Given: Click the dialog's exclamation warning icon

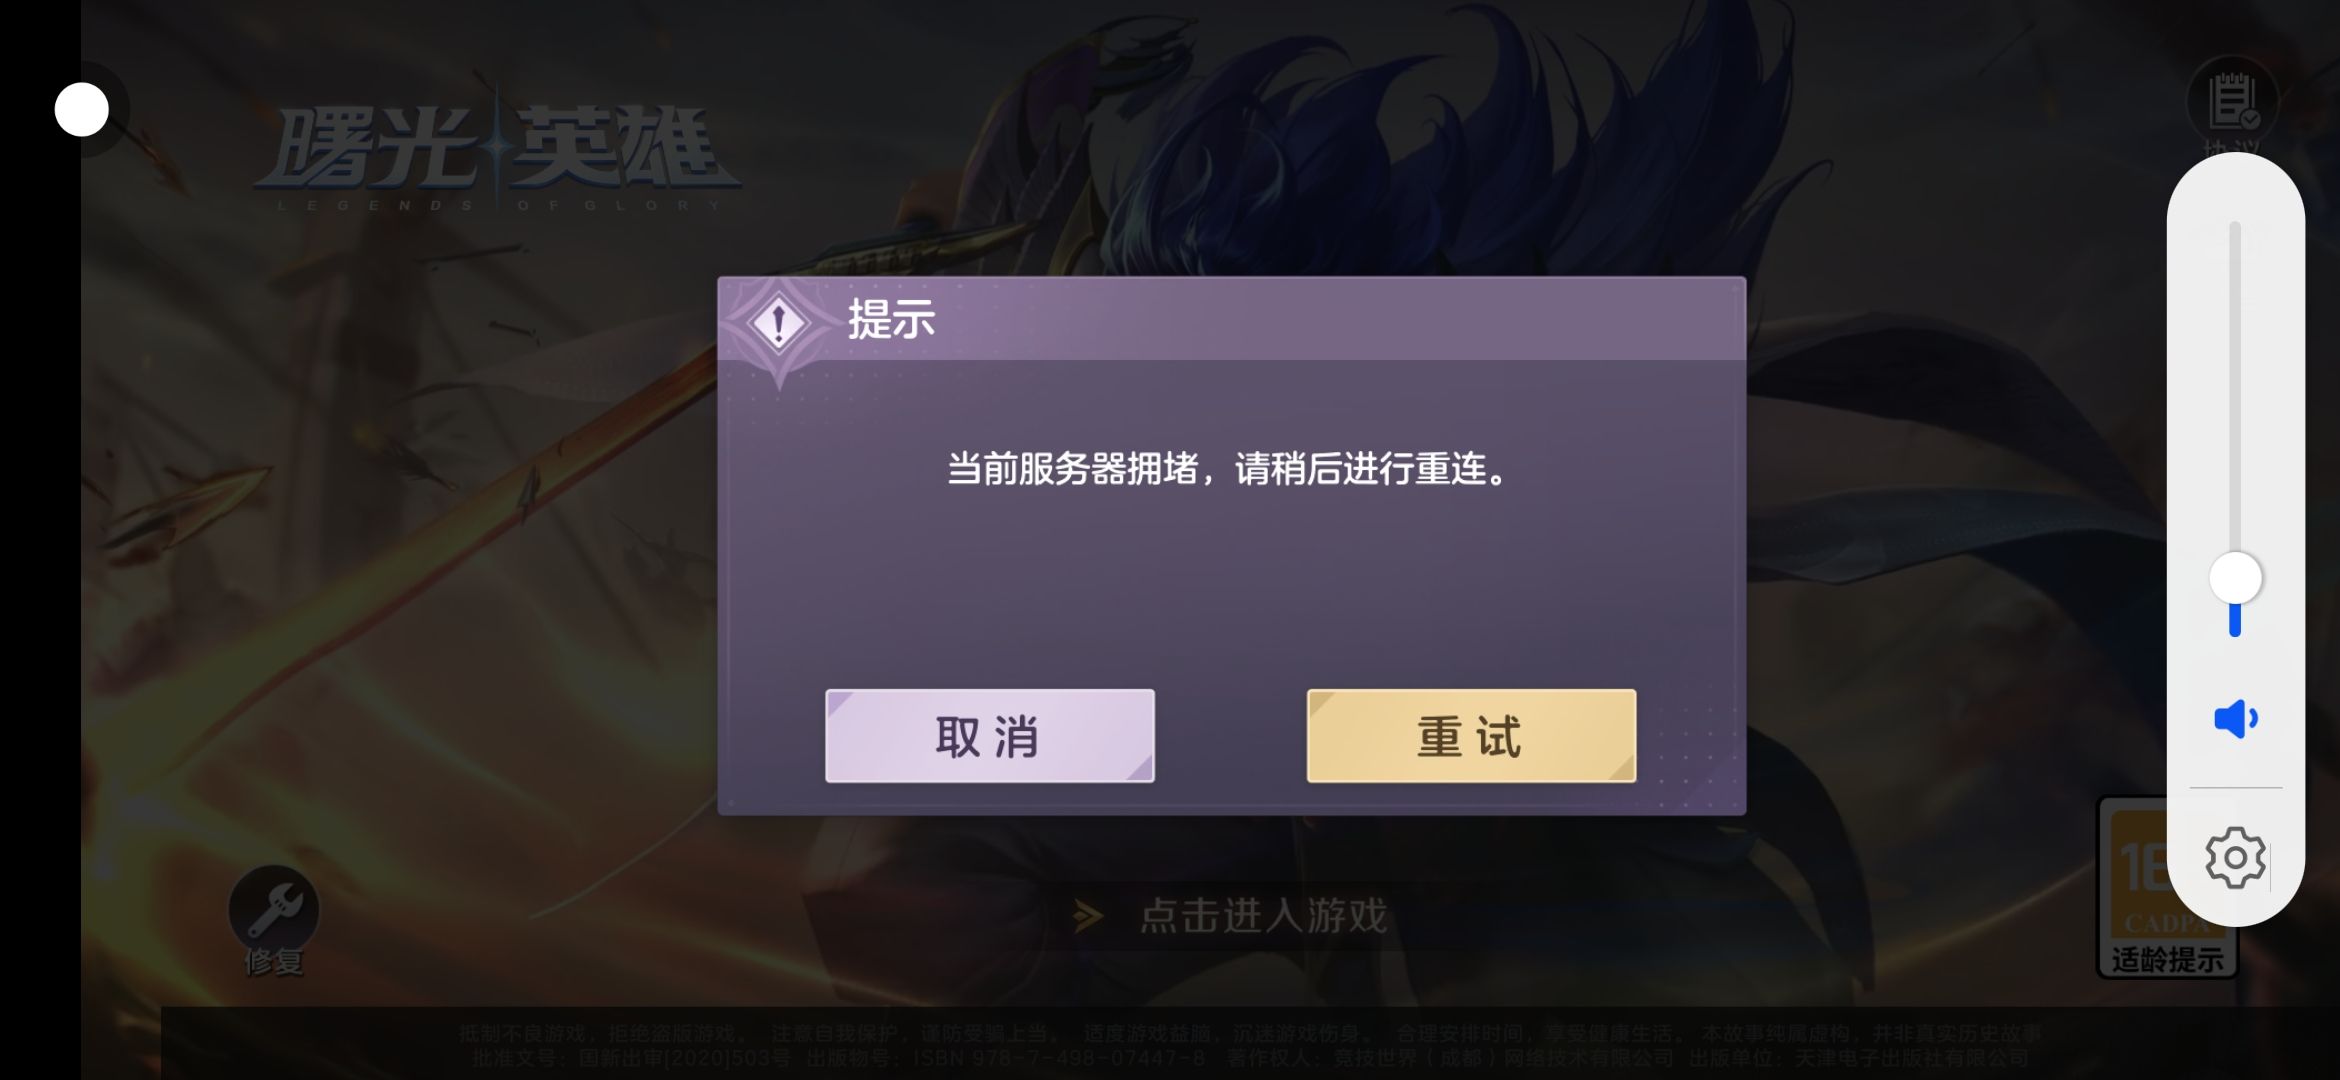Looking at the screenshot, I should (779, 323).
